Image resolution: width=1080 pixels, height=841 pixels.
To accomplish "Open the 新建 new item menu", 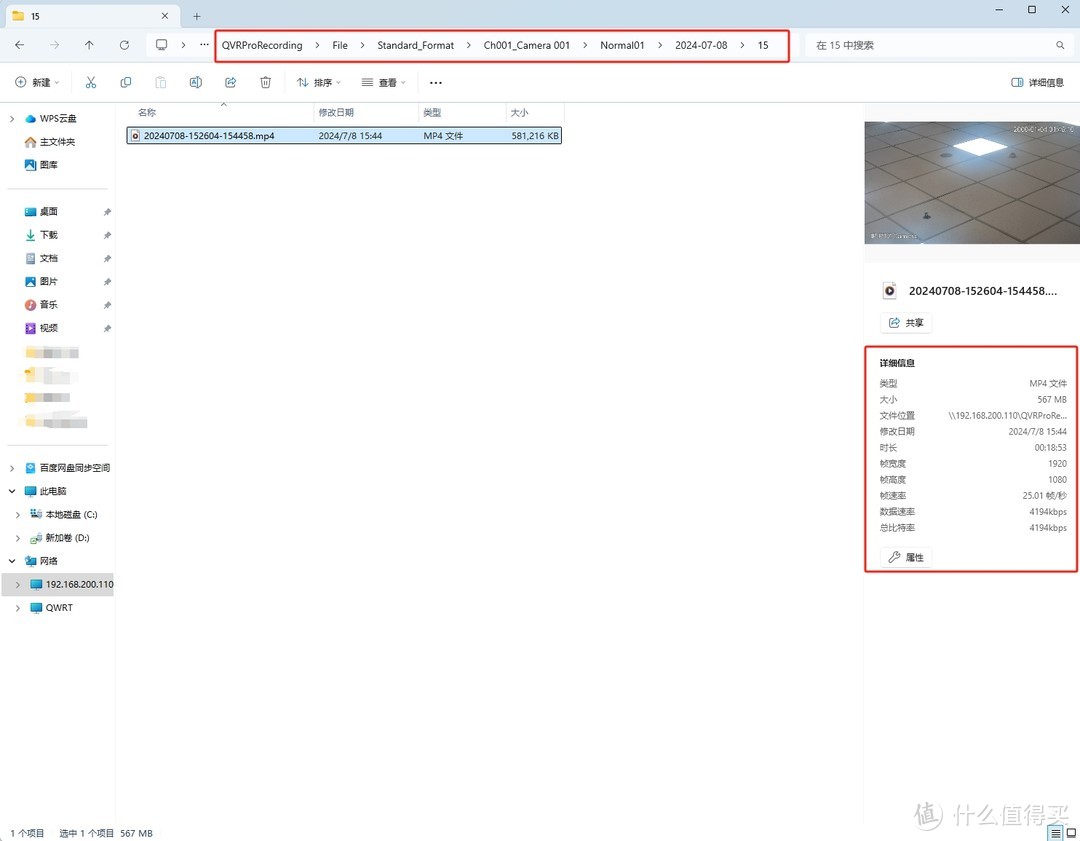I will point(37,82).
